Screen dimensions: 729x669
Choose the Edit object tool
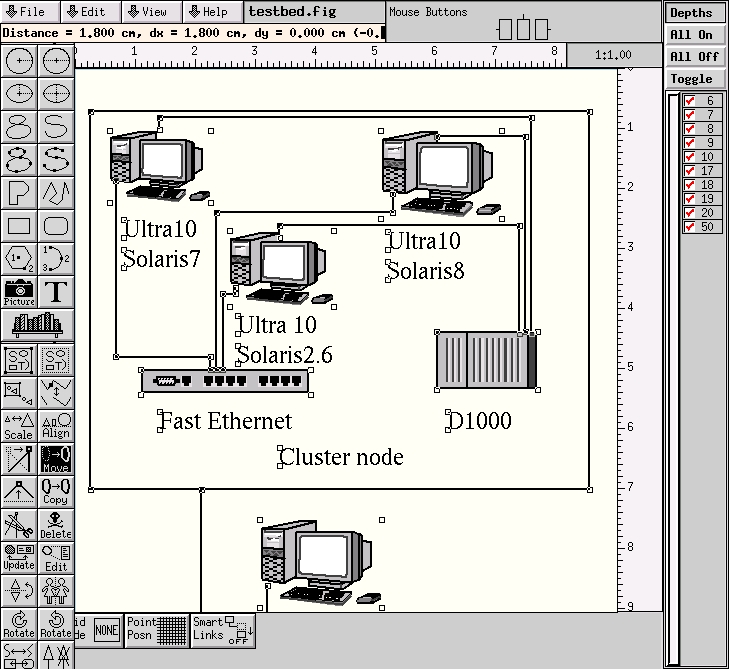tap(56, 558)
